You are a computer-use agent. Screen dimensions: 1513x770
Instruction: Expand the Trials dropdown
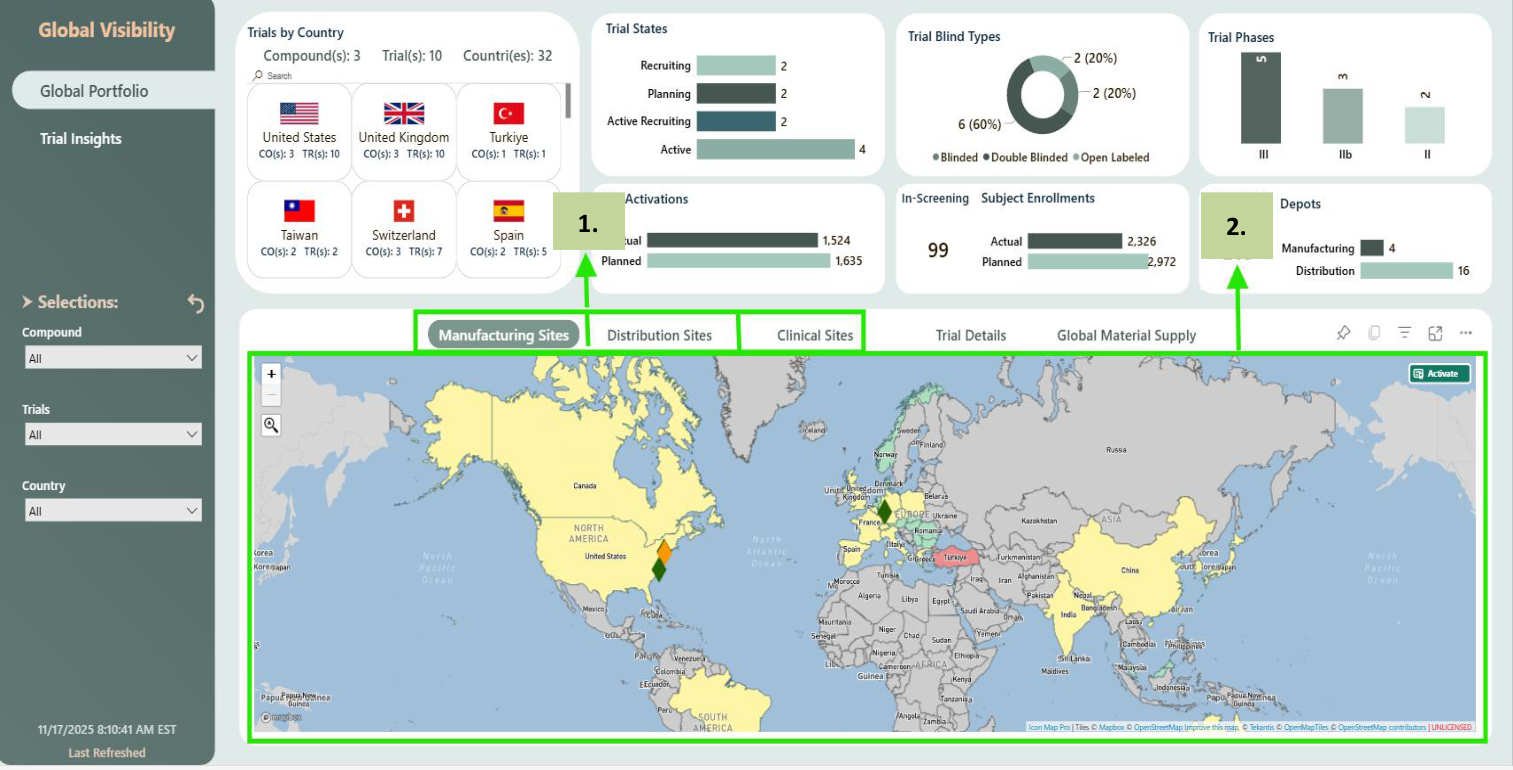pyautogui.click(x=112, y=435)
